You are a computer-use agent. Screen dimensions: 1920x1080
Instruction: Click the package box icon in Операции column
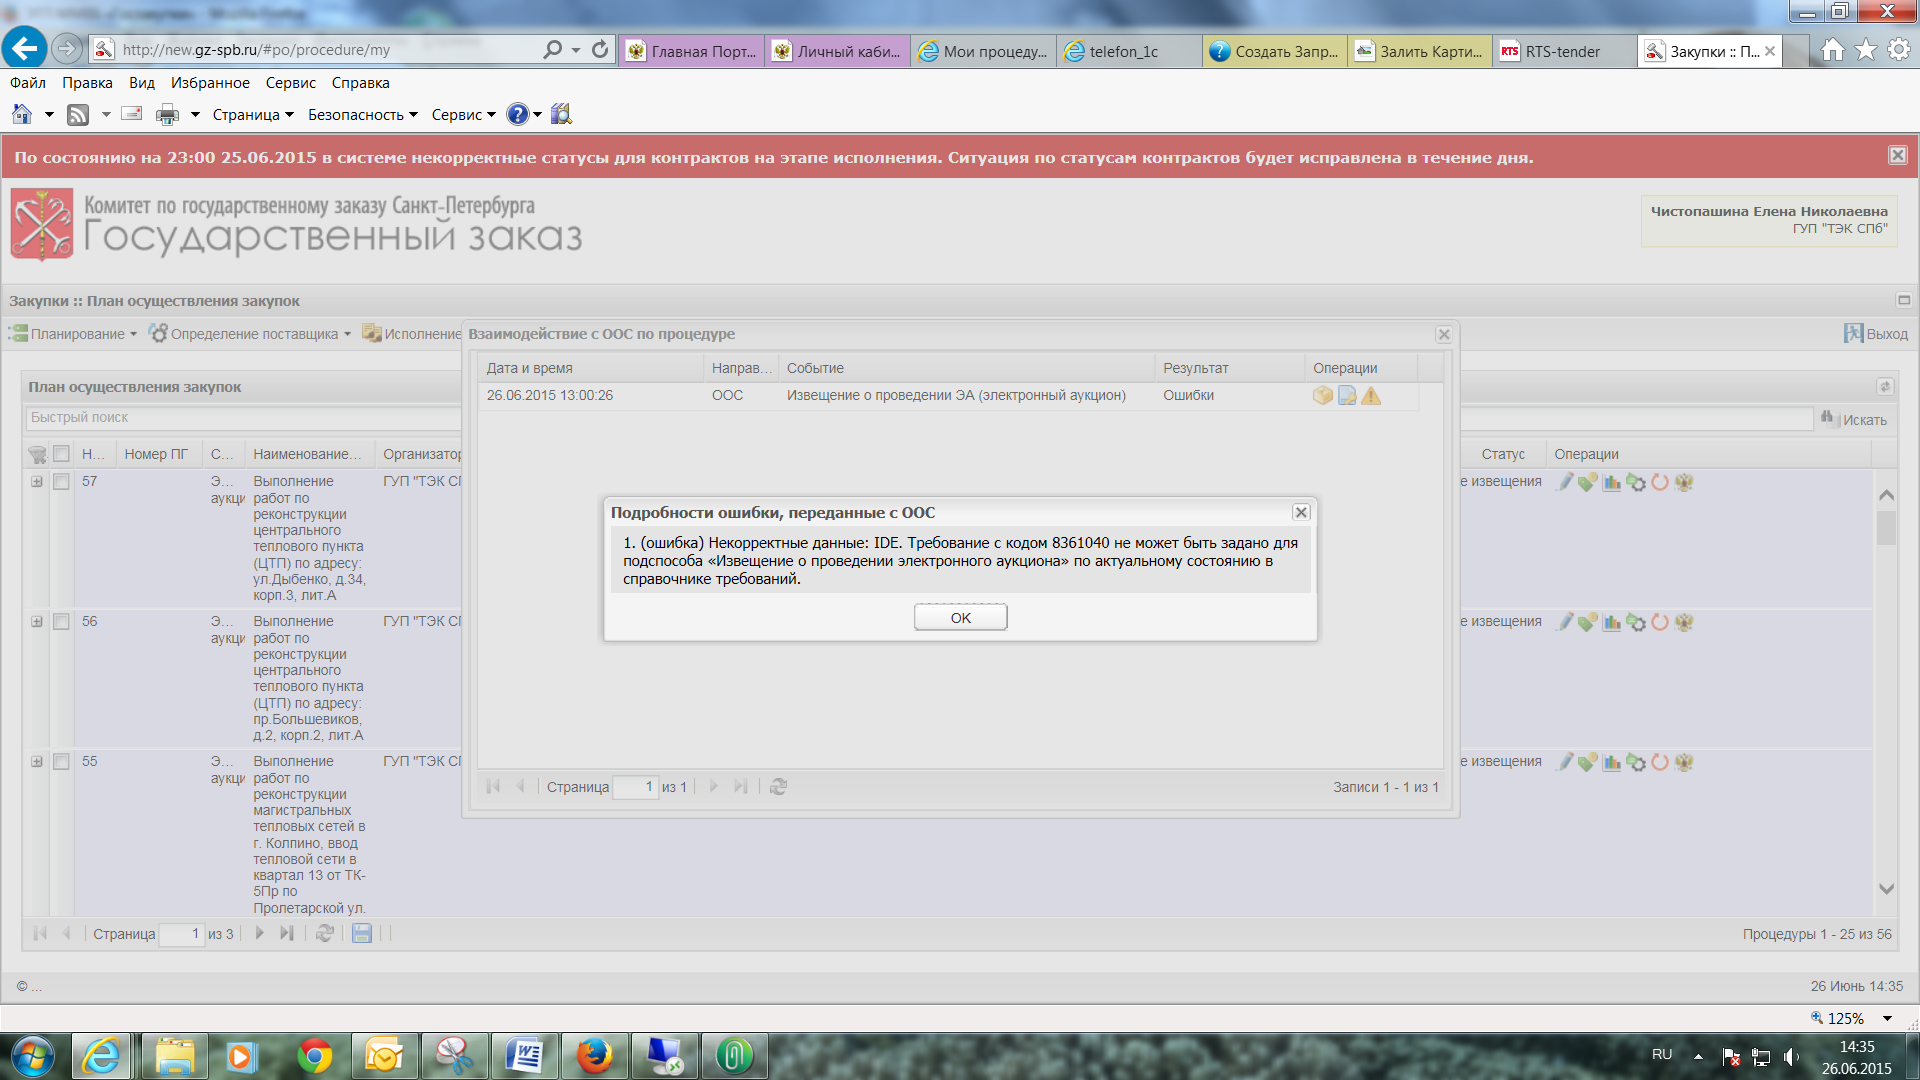click(x=1322, y=396)
